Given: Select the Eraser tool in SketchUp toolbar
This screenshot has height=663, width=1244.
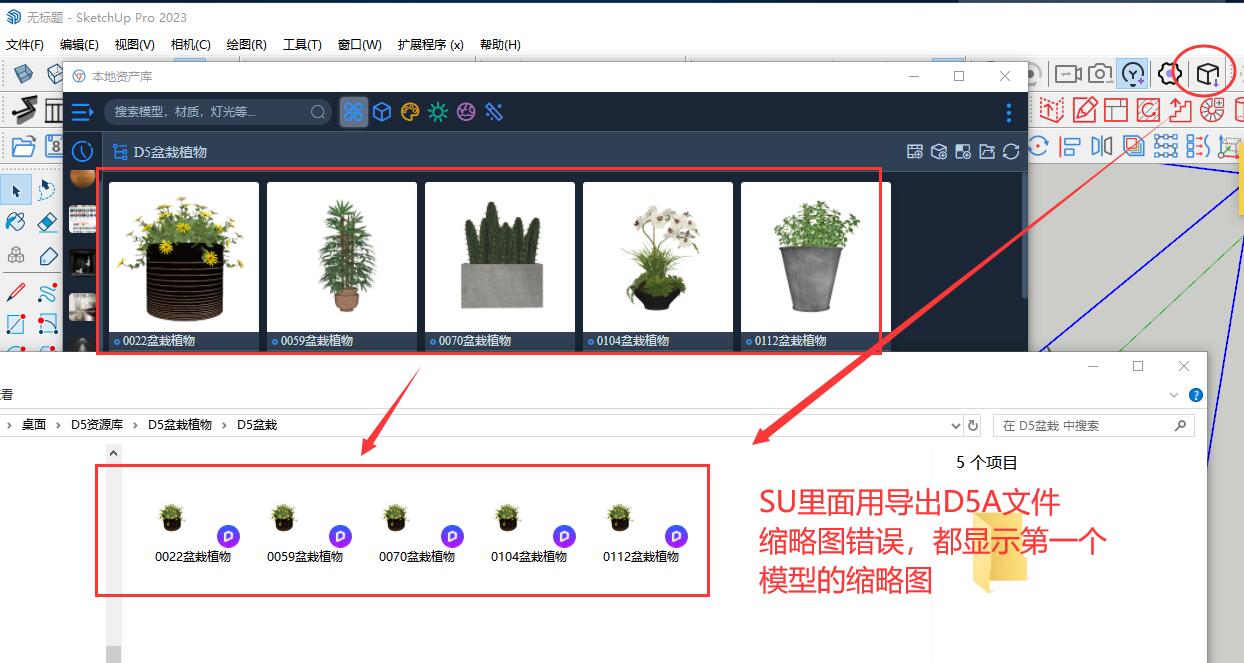Looking at the screenshot, I should [x=47, y=222].
